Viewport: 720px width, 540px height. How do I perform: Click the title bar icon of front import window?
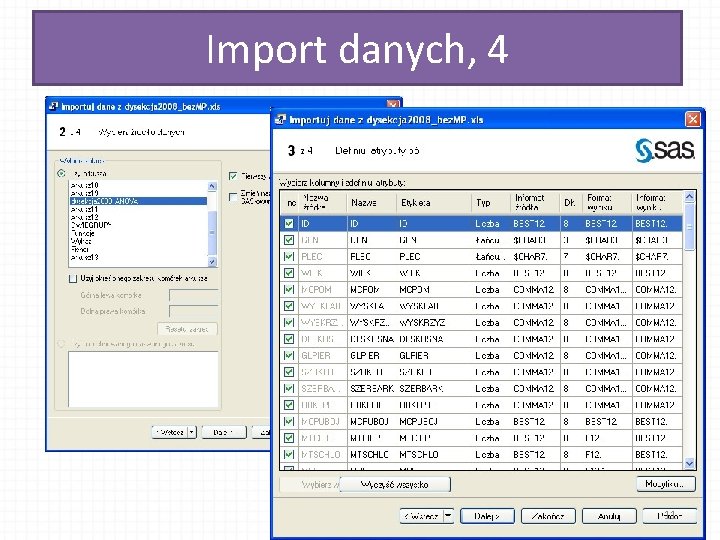click(280, 120)
